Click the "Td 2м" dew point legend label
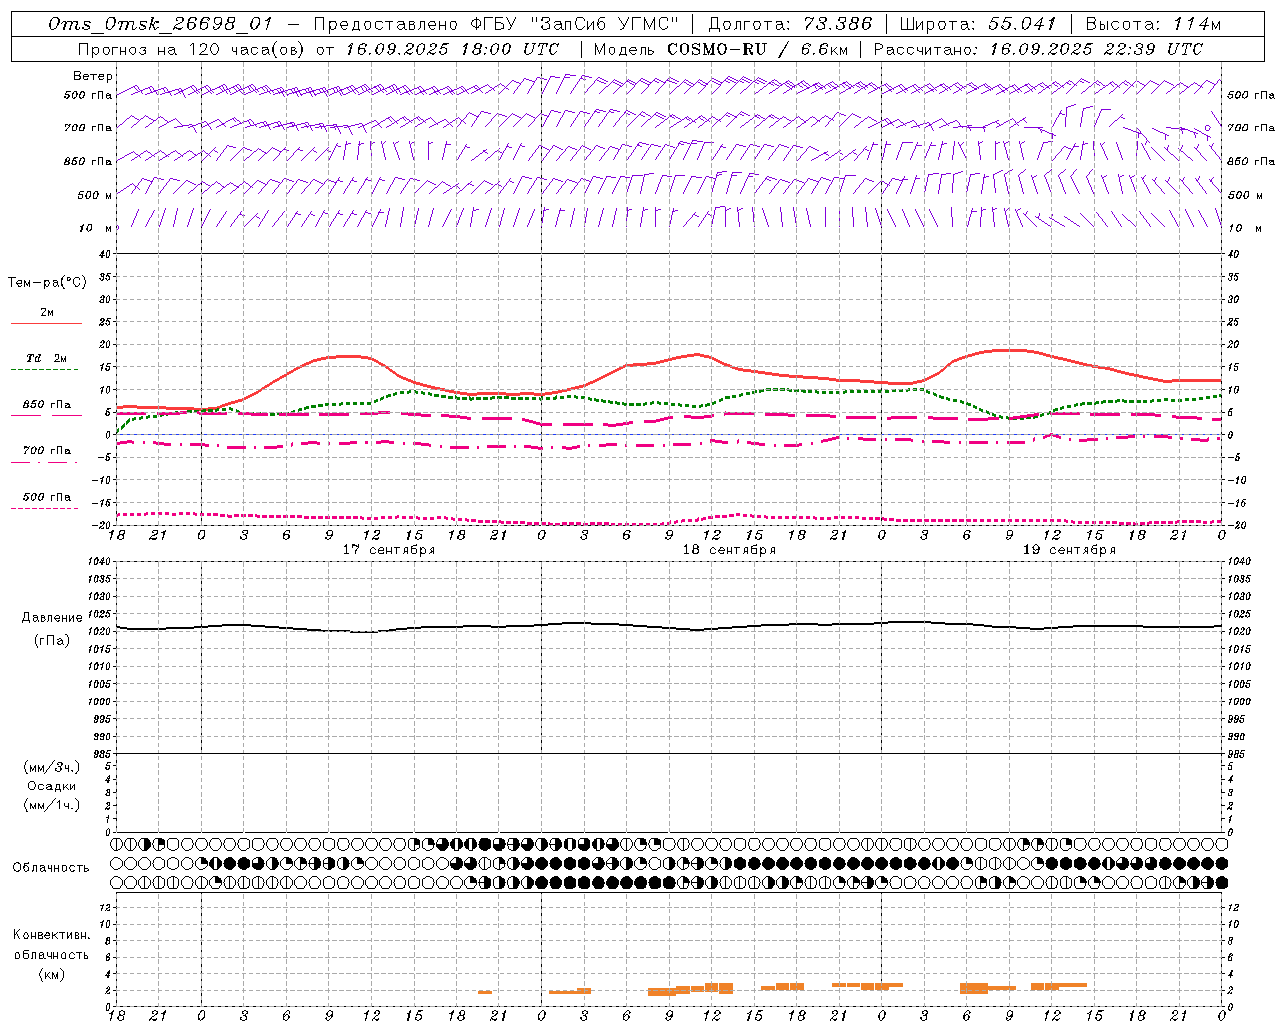This screenshot has height=1024, width=1280. 47,358
